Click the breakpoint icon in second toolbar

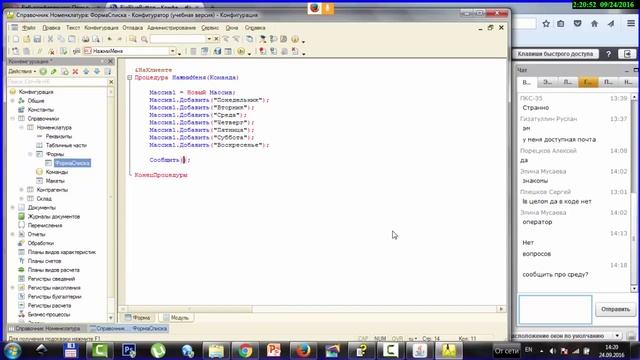(262, 51)
